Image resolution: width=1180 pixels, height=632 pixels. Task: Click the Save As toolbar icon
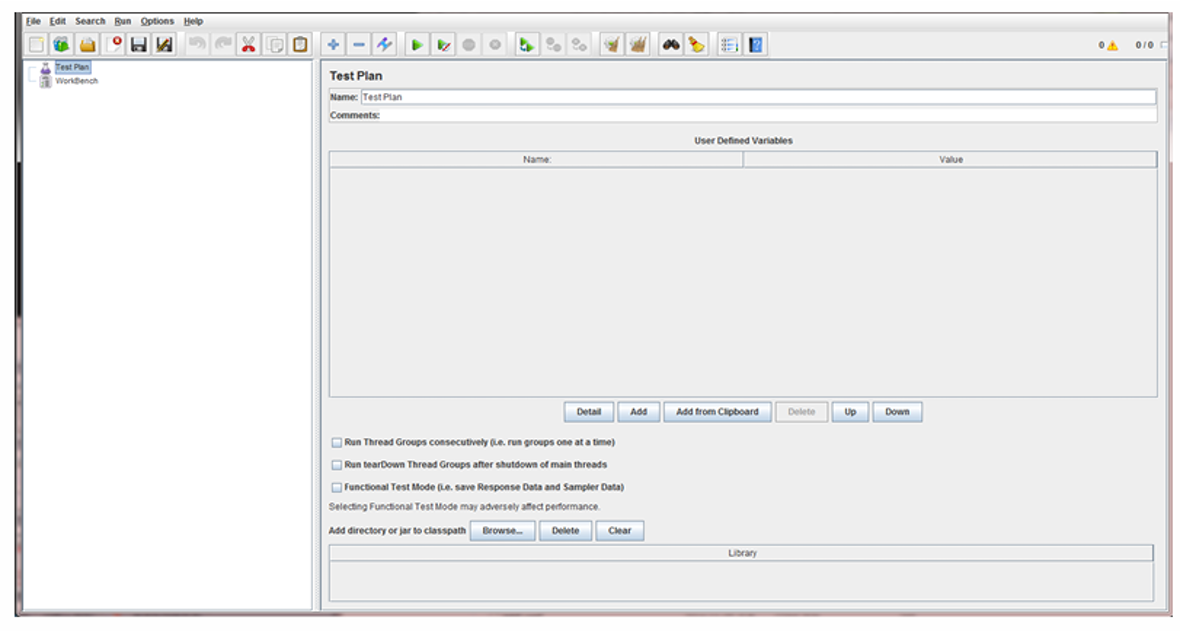[x=164, y=45]
